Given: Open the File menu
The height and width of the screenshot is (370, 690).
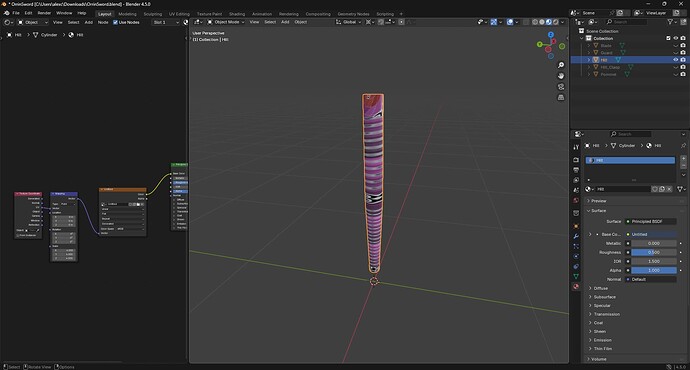Looking at the screenshot, I should [x=16, y=13].
